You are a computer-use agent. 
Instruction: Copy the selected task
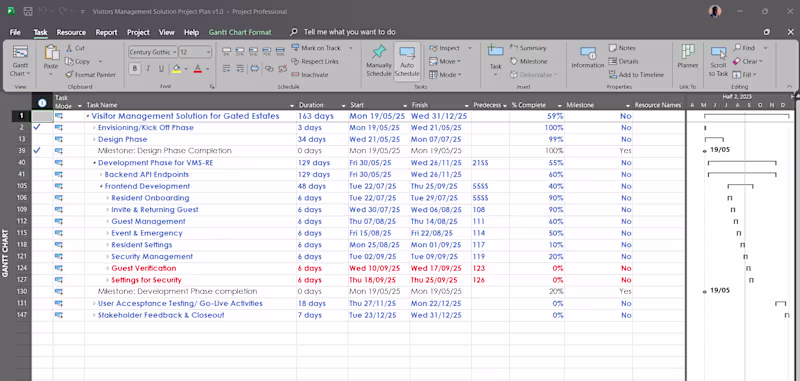click(x=78, y=61)
